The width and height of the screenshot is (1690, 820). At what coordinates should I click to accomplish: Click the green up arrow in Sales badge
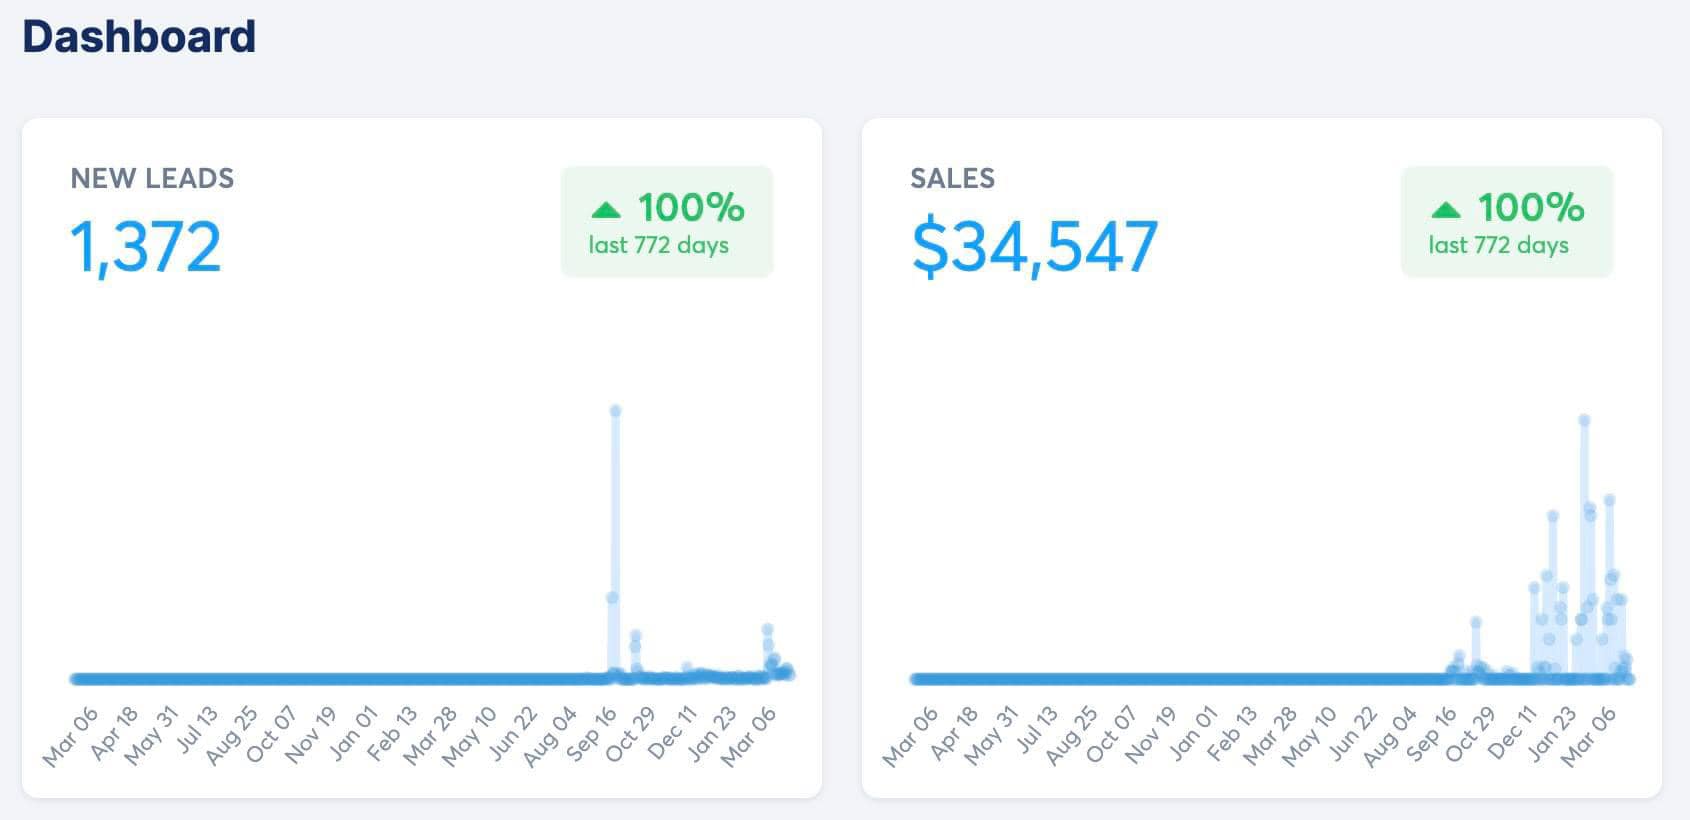click(1446, 210)
